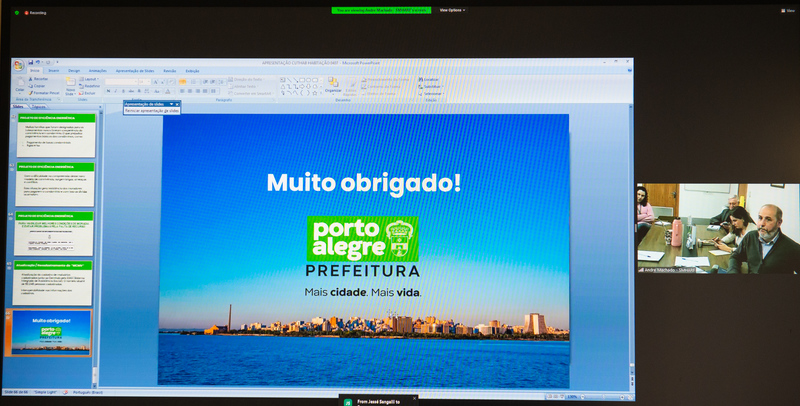Click the decrease indent icon
The width and height of the screenshot is (800, 406).
[x=205, y=82]
